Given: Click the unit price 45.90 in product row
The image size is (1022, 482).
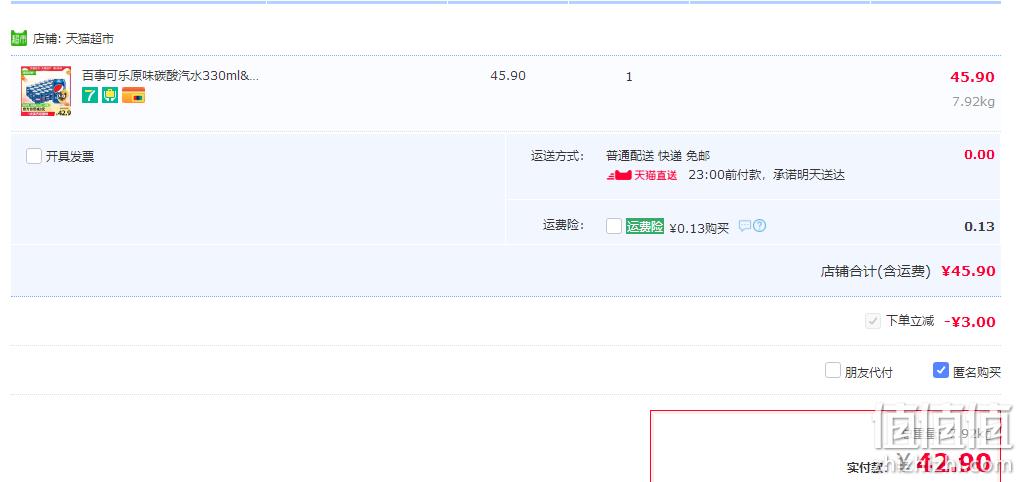Looking at the screenshot, I should pyautogui.click(x=508, y=76).
